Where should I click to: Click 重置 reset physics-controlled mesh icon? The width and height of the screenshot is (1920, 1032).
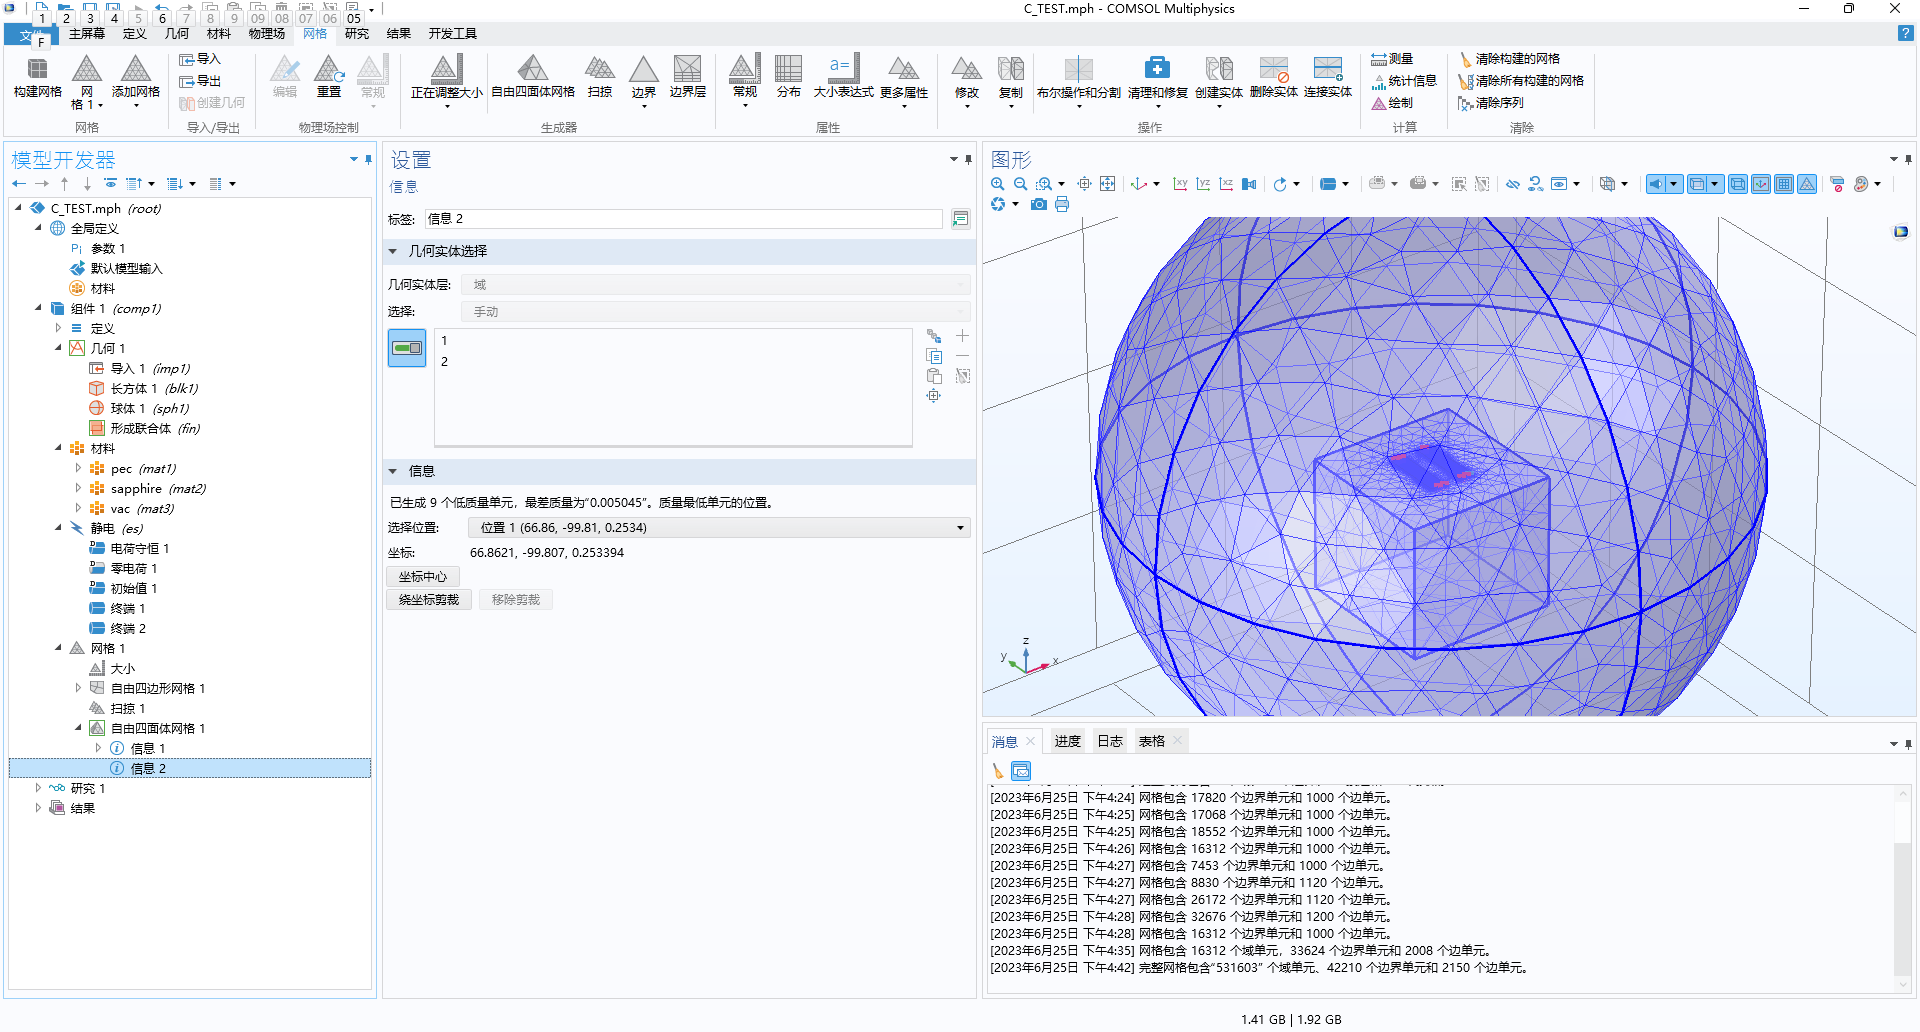(329, 78)
